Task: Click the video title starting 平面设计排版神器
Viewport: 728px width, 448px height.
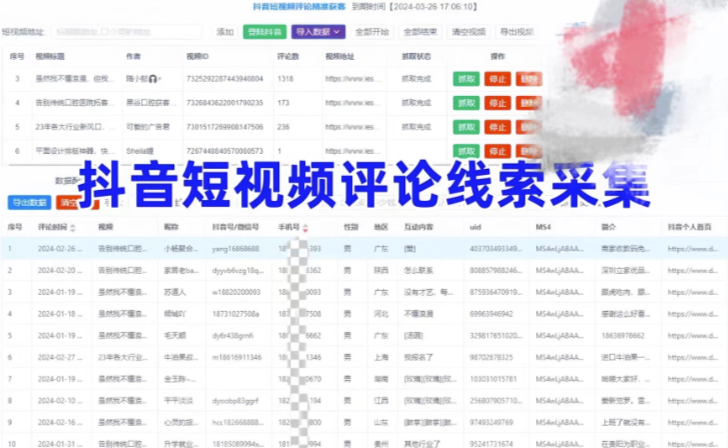Action: point(74,151)
